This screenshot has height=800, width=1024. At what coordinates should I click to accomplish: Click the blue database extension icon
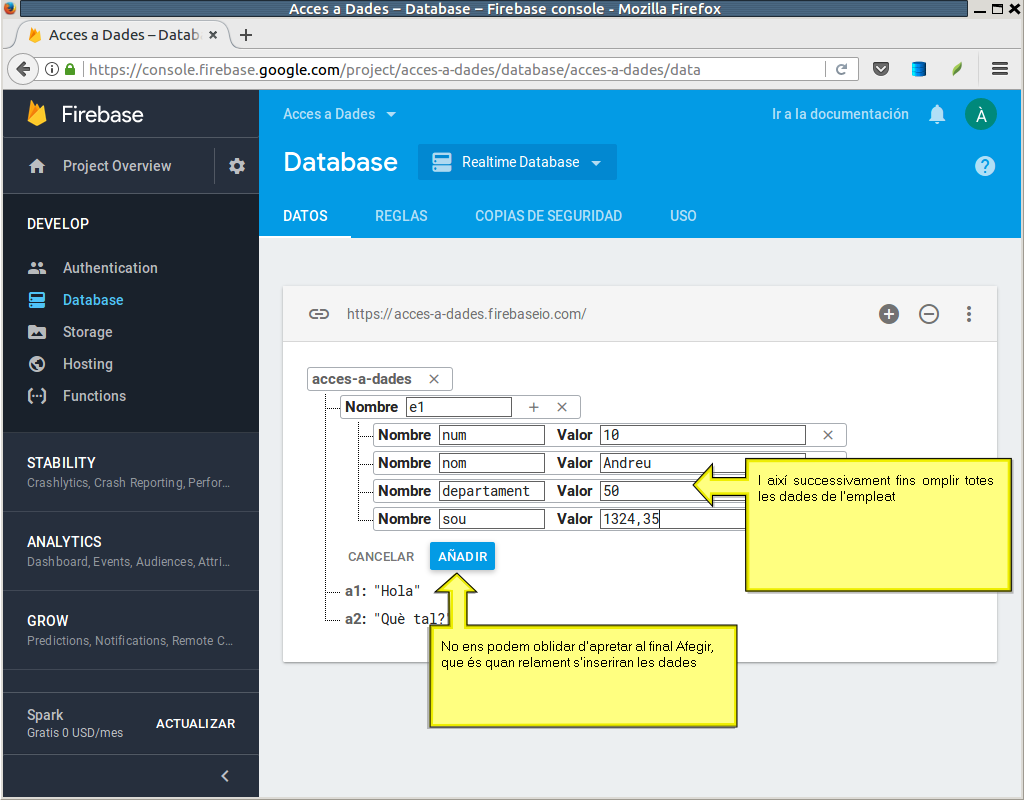(919, 69)
